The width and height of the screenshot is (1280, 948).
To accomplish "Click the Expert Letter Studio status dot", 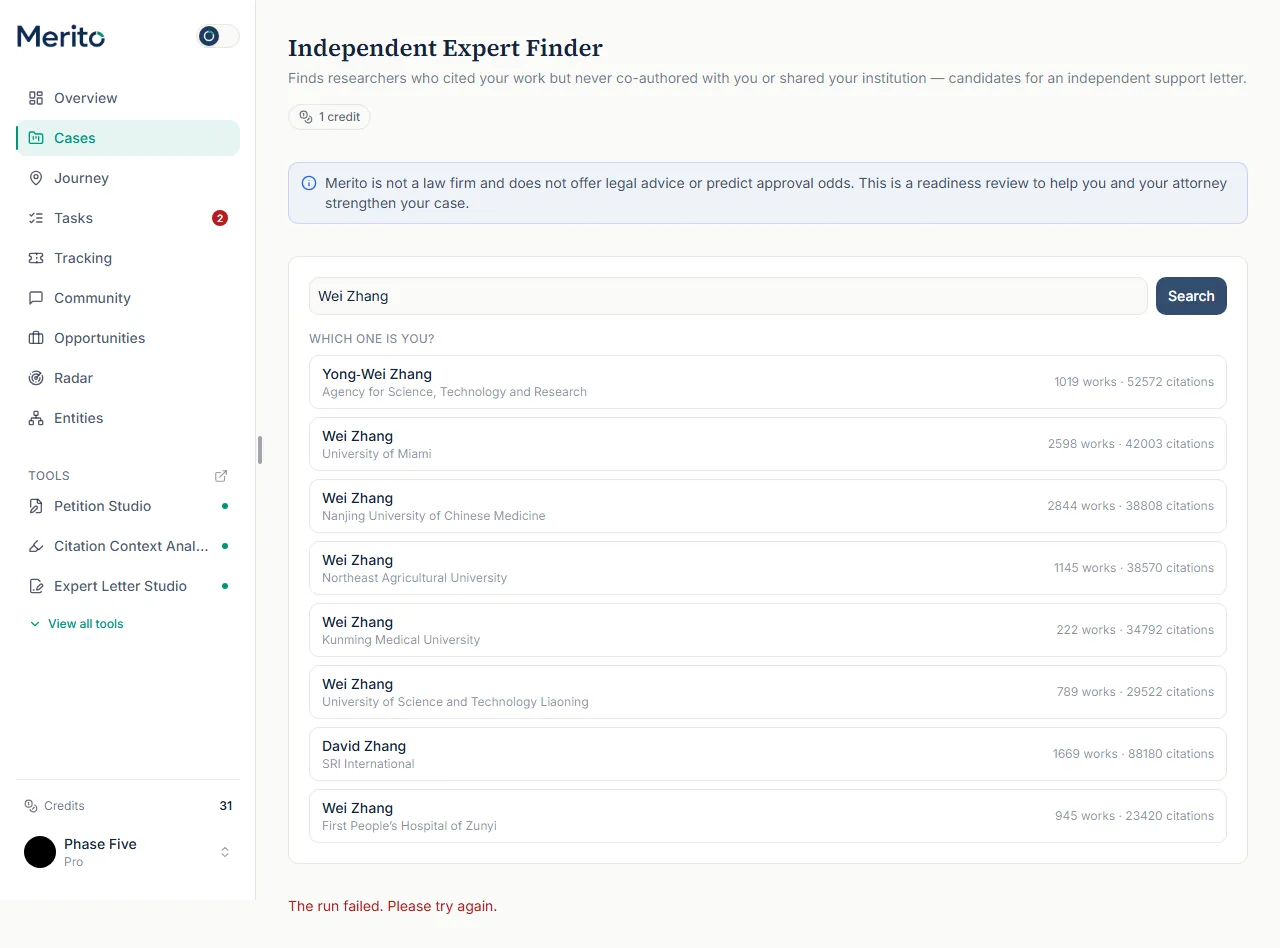I will click(225, 586).
